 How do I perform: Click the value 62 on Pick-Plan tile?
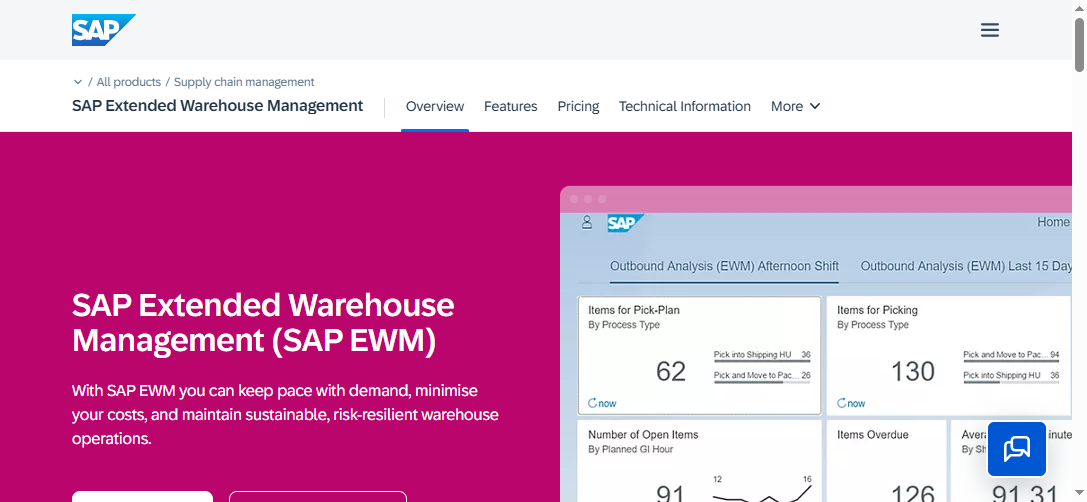pos(670,372)
